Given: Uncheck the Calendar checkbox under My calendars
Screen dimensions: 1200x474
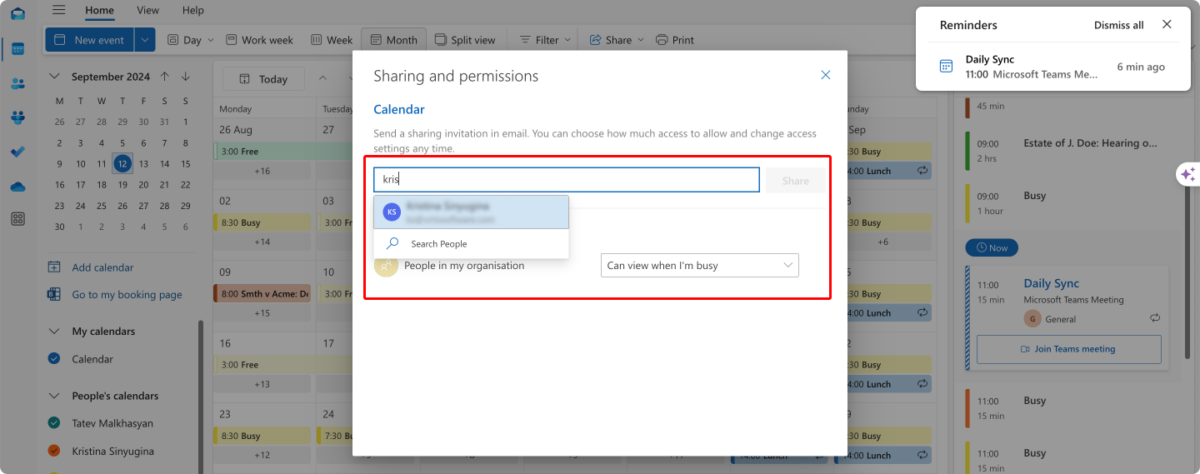Looking at the screenshot, I should 54,359.
